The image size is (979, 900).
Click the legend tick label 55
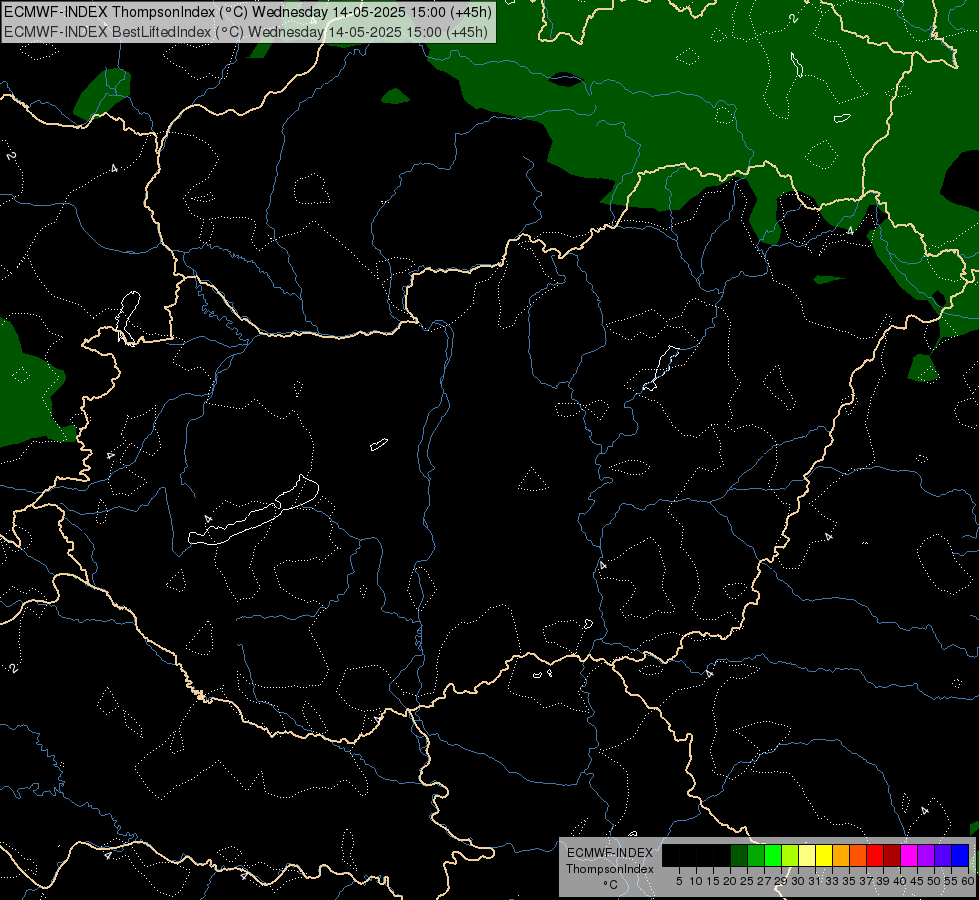950,881
